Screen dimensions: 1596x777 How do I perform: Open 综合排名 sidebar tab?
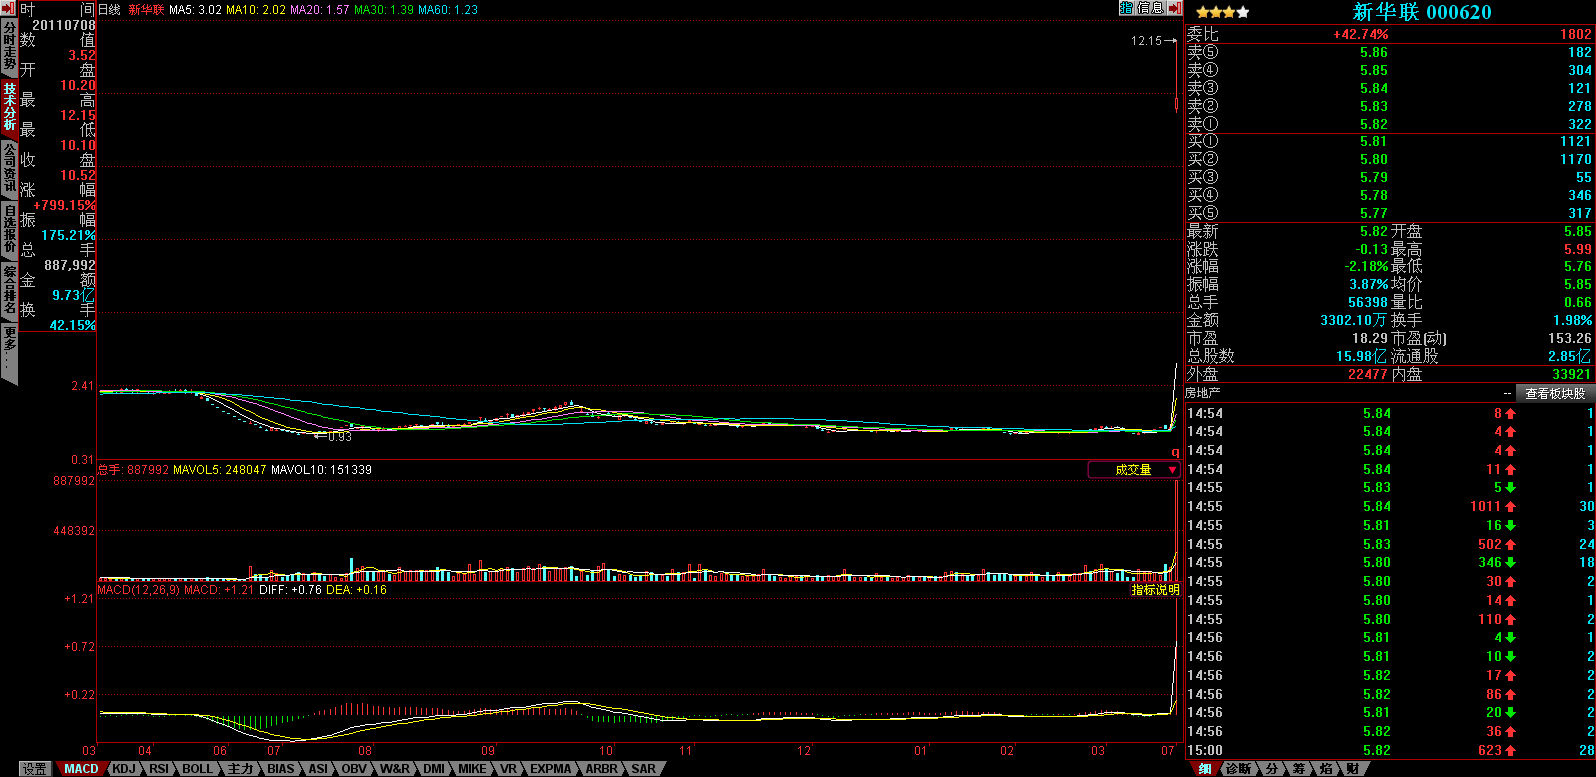coord(9,289)
